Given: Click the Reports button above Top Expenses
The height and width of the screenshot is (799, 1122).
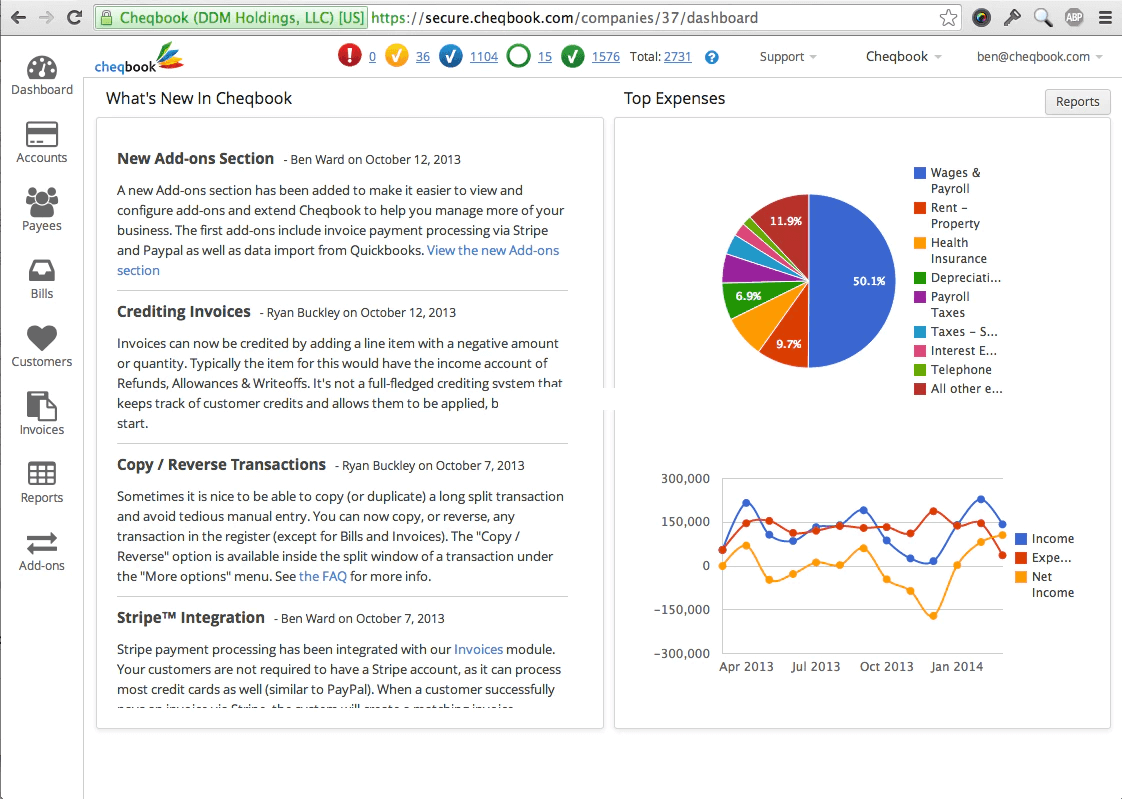Looking at the screenshot, I should coord(1078,102).
